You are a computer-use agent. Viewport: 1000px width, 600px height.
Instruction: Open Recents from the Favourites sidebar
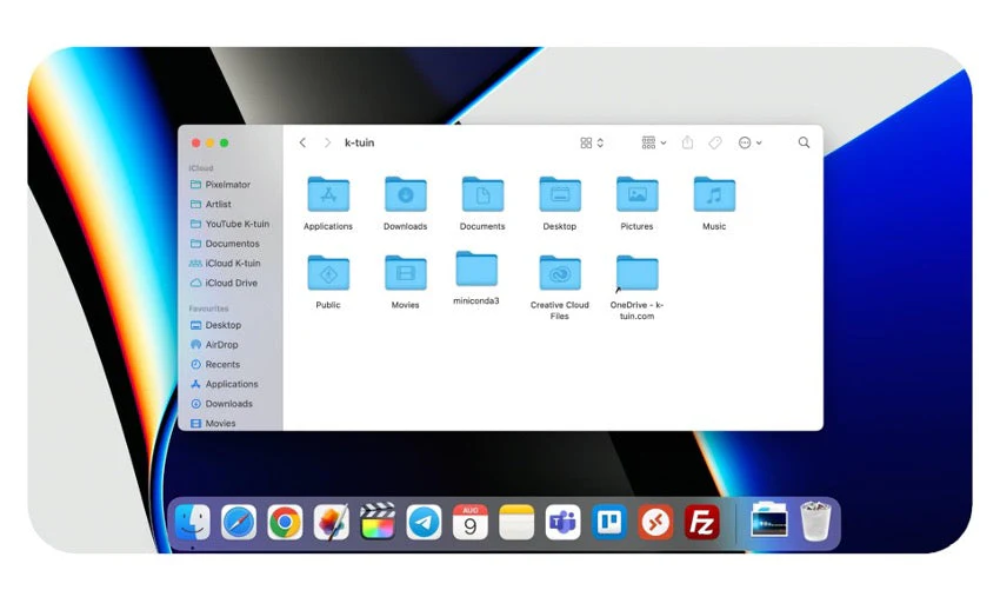[222, 365]
